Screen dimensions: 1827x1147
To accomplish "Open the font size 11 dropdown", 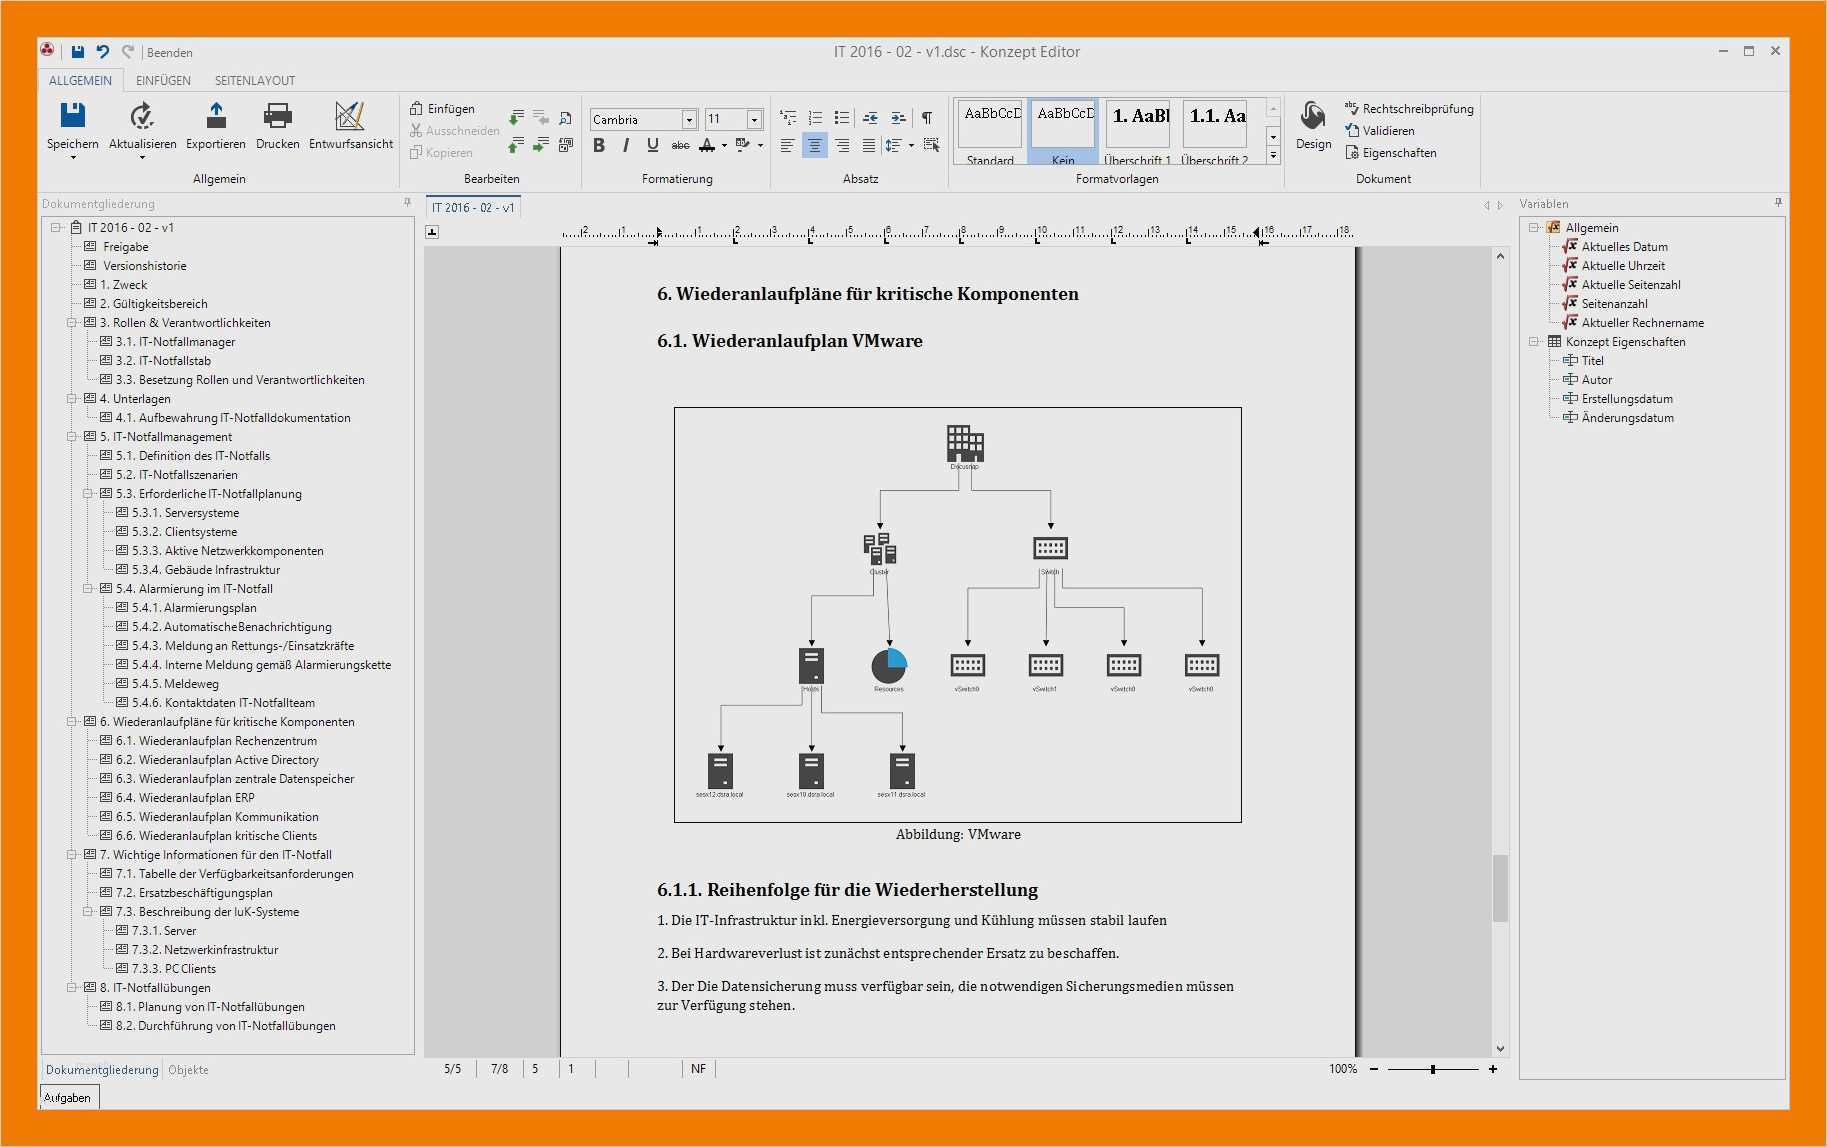I will [x=754, y=119].
